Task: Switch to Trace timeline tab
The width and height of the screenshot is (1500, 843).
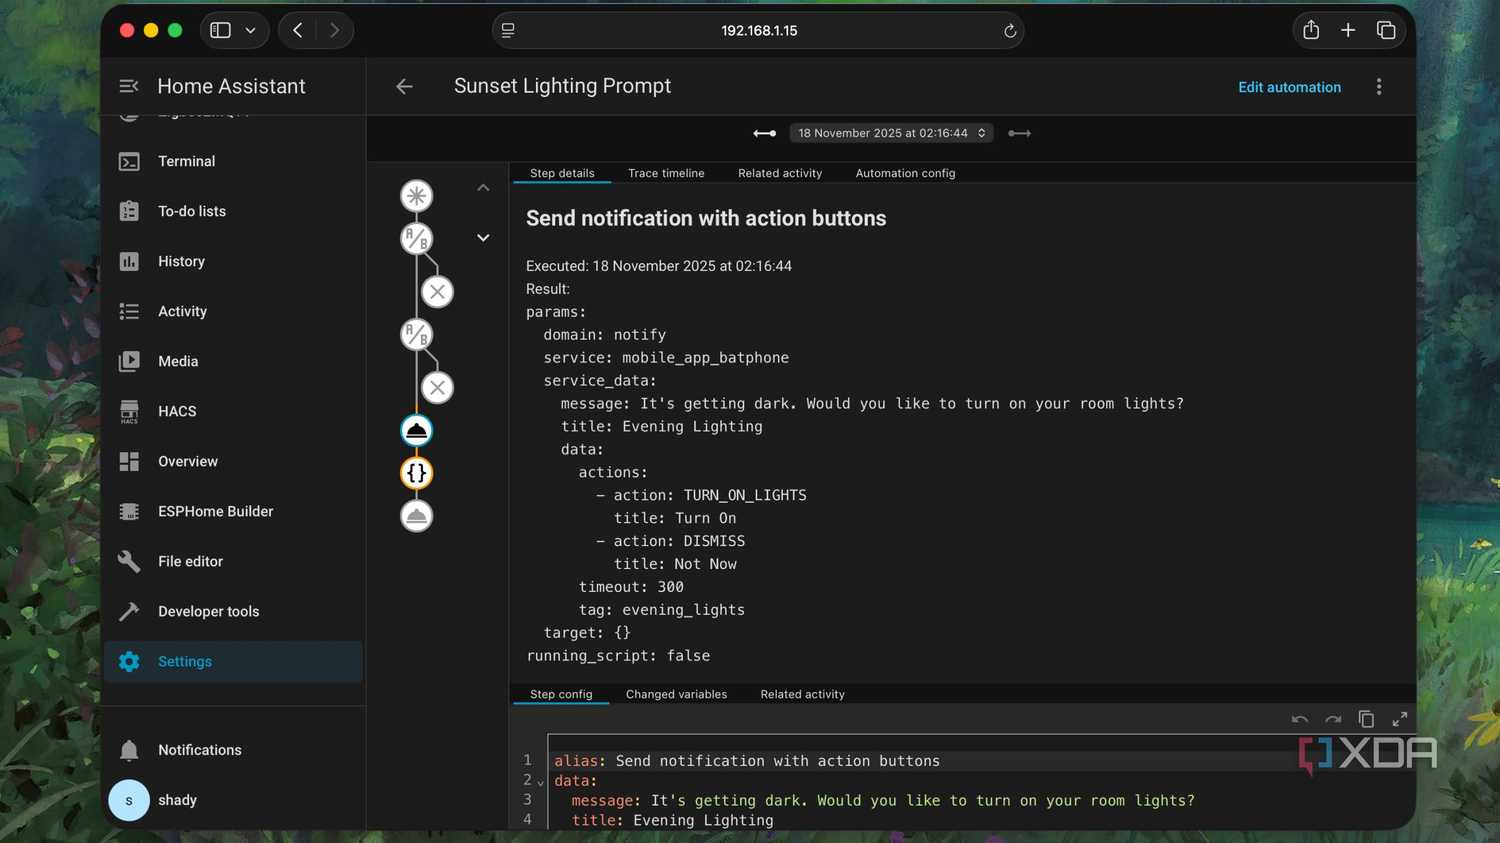Action: [666, 173]
